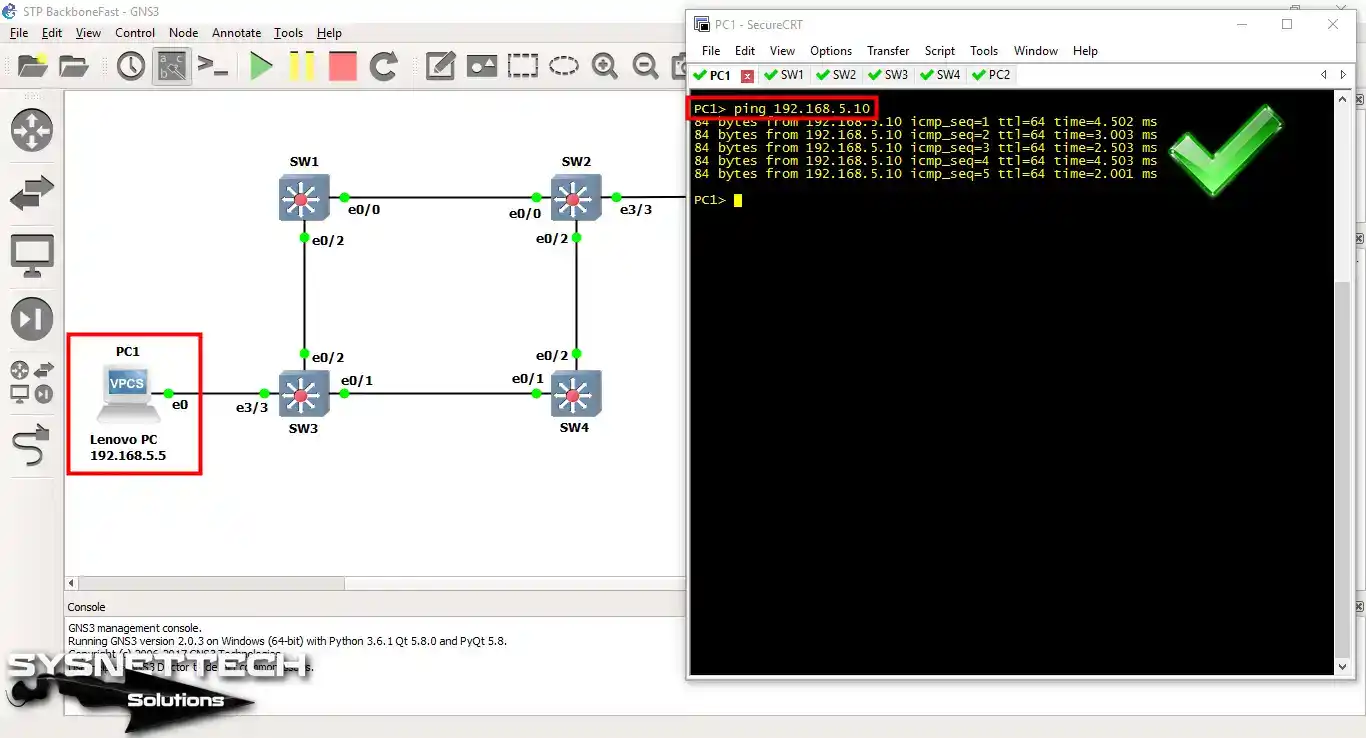Click terminal PC1> prompt cursor line
1366x738 pixels.
pyautogui.click(x=718, y=200)
